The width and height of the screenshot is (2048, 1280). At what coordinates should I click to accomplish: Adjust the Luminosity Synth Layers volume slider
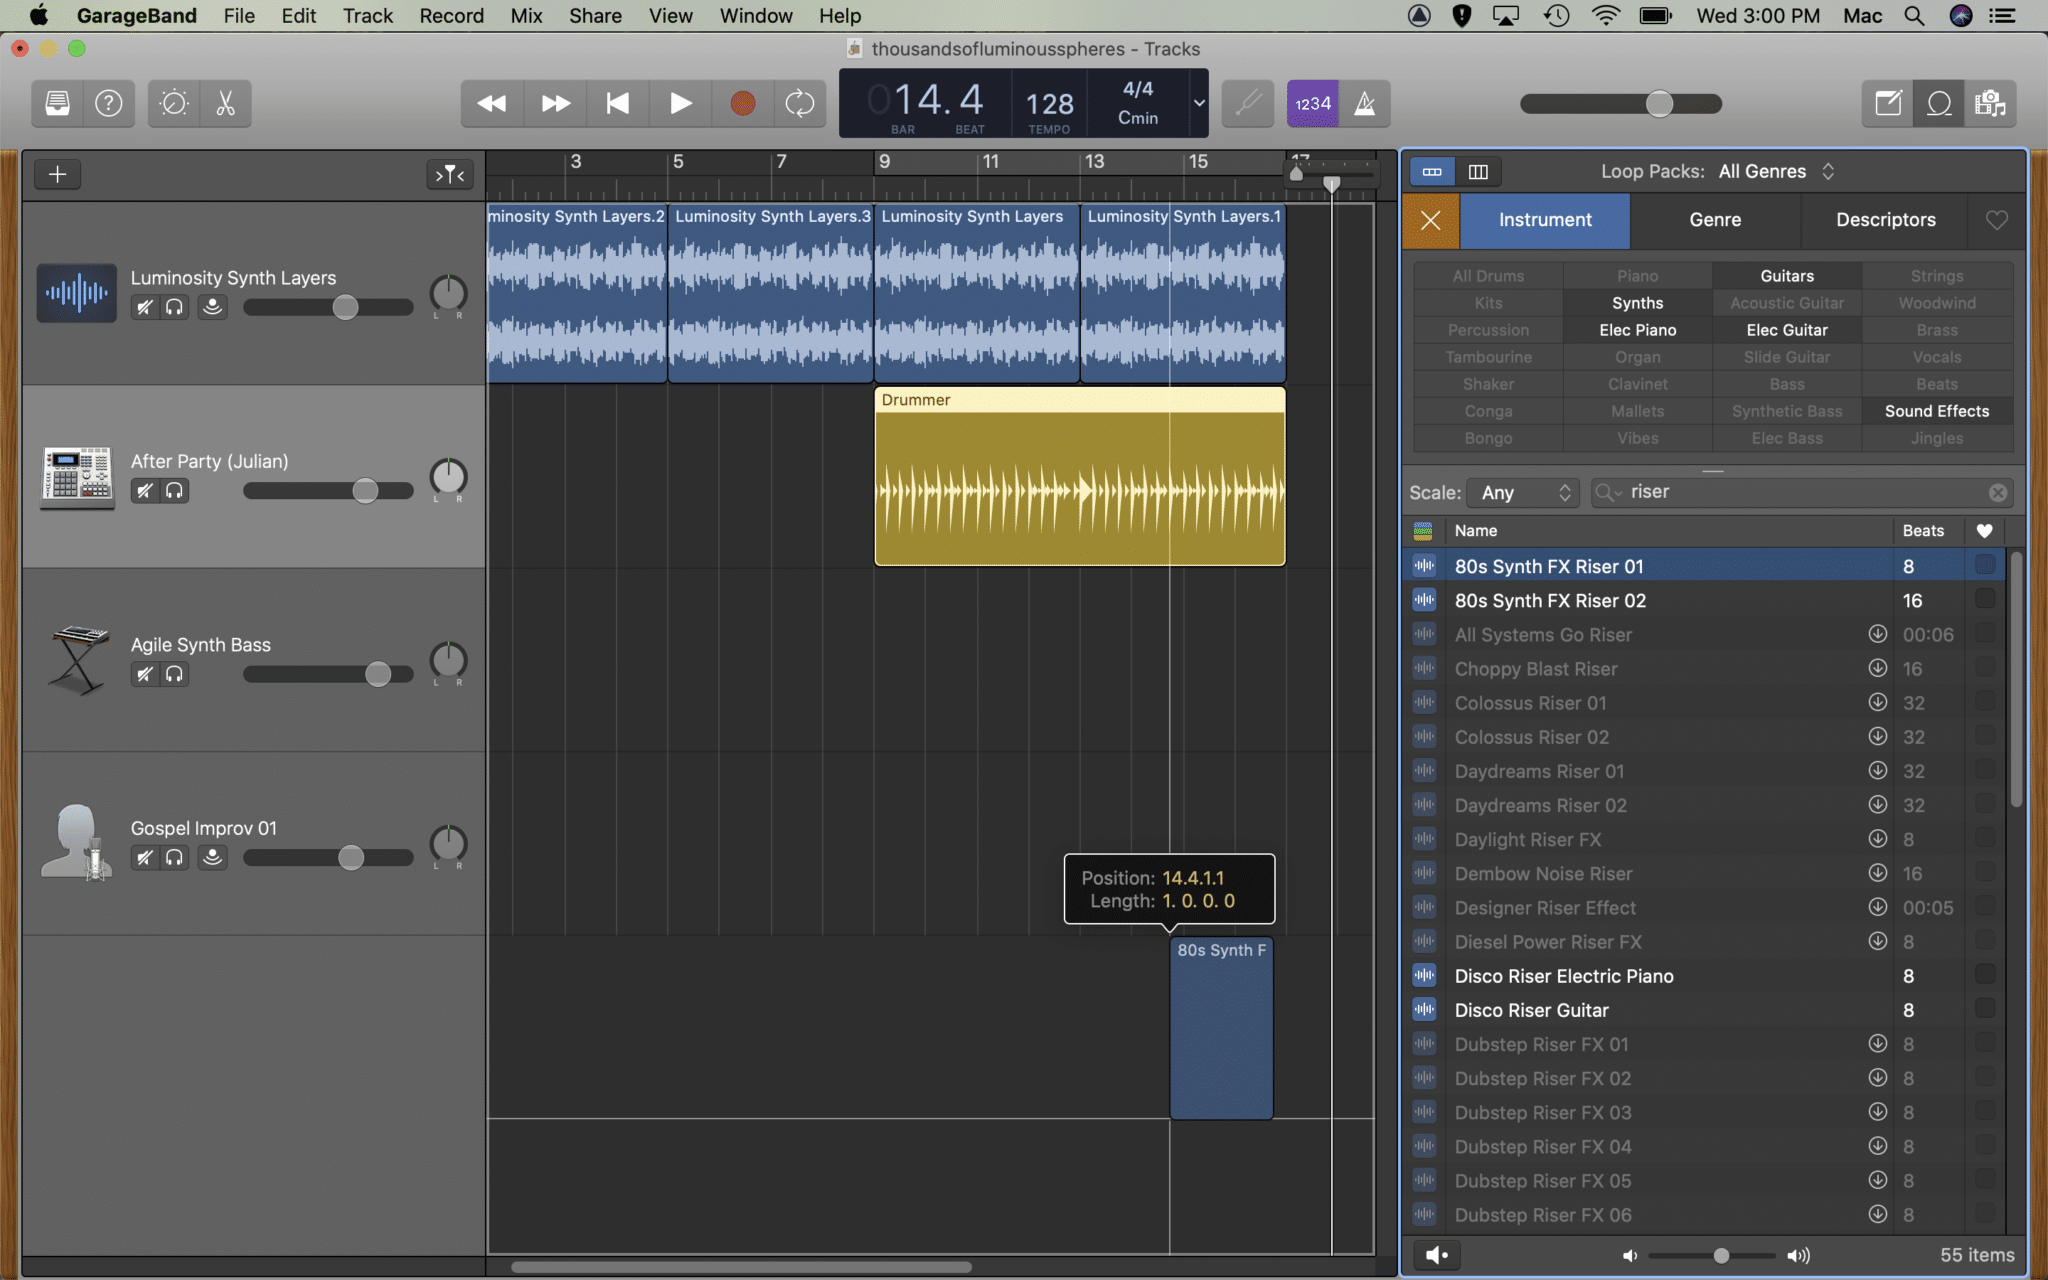[x=347, y=307]
